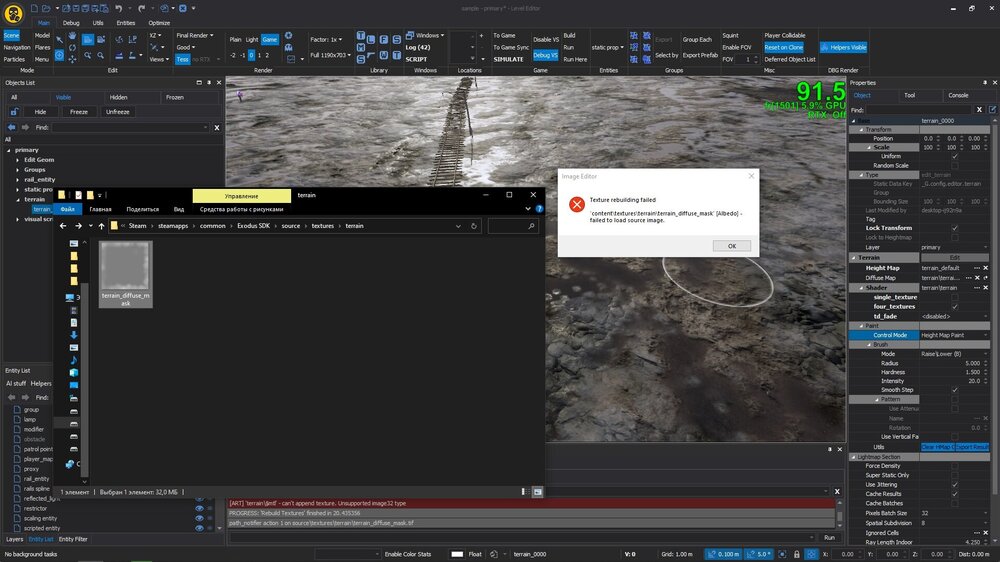Click the Freeze button in Objects List

78,112
